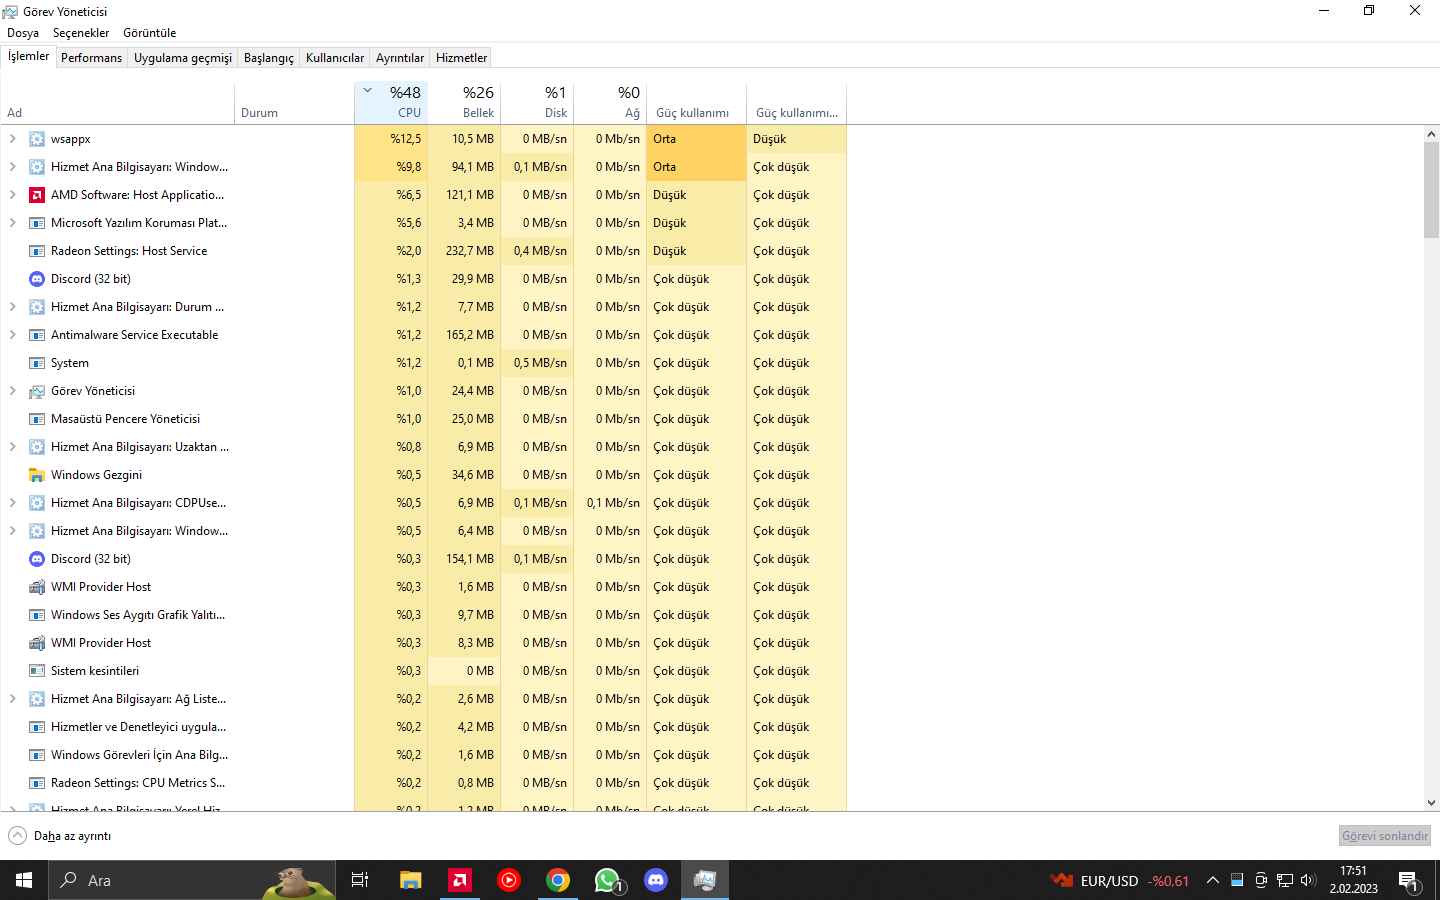Open the Dosya menu
Viewport: 1440px width, 900px height.
(x=23, y=33)
